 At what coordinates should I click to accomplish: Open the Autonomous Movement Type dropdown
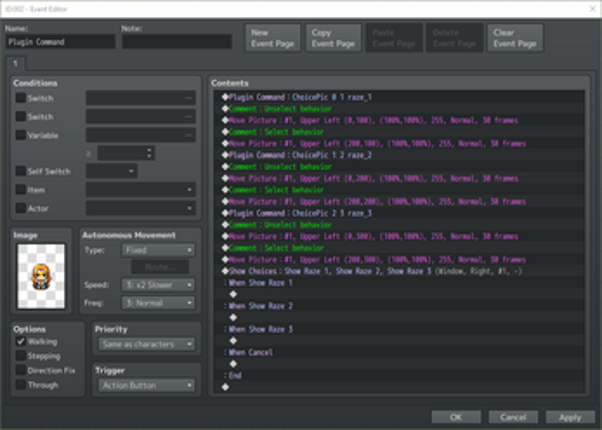tap(157, 249)
